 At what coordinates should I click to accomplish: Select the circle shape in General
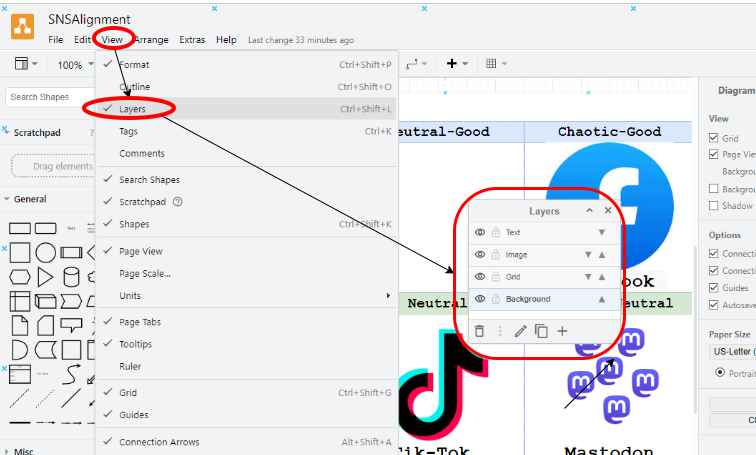pyautogui.click(x=45, y=252)
